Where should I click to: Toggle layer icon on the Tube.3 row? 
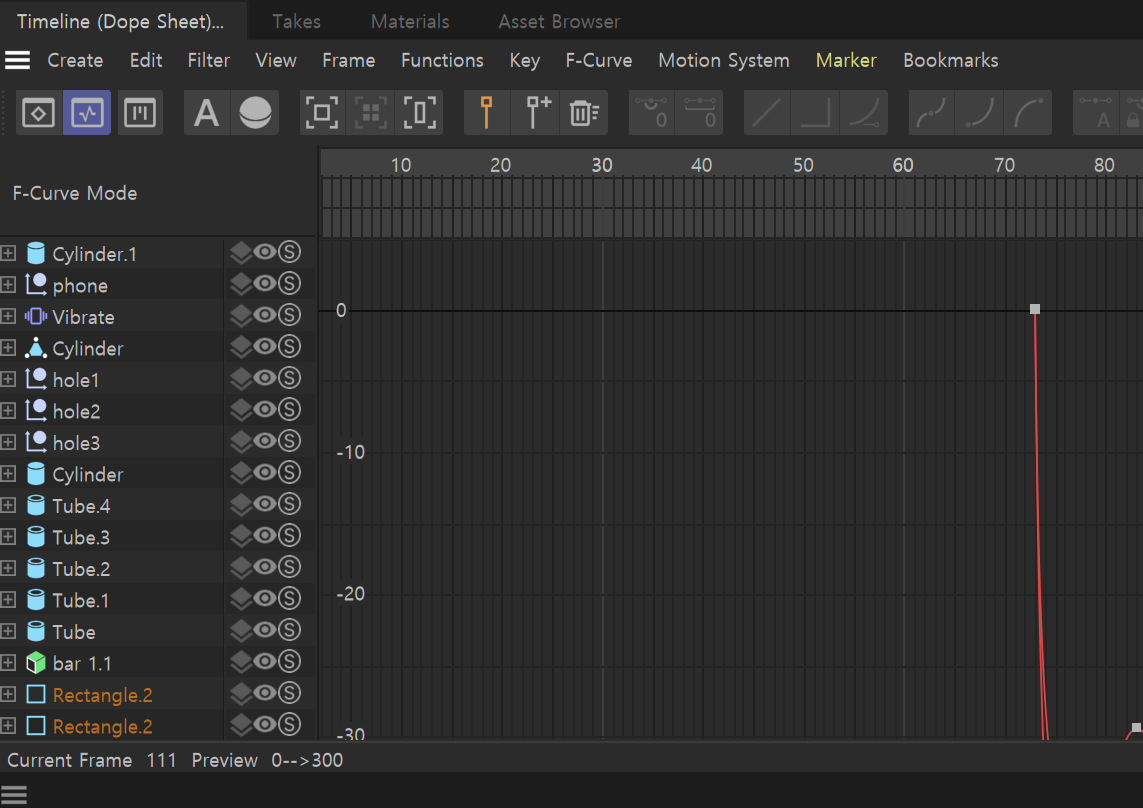(240, 537)
